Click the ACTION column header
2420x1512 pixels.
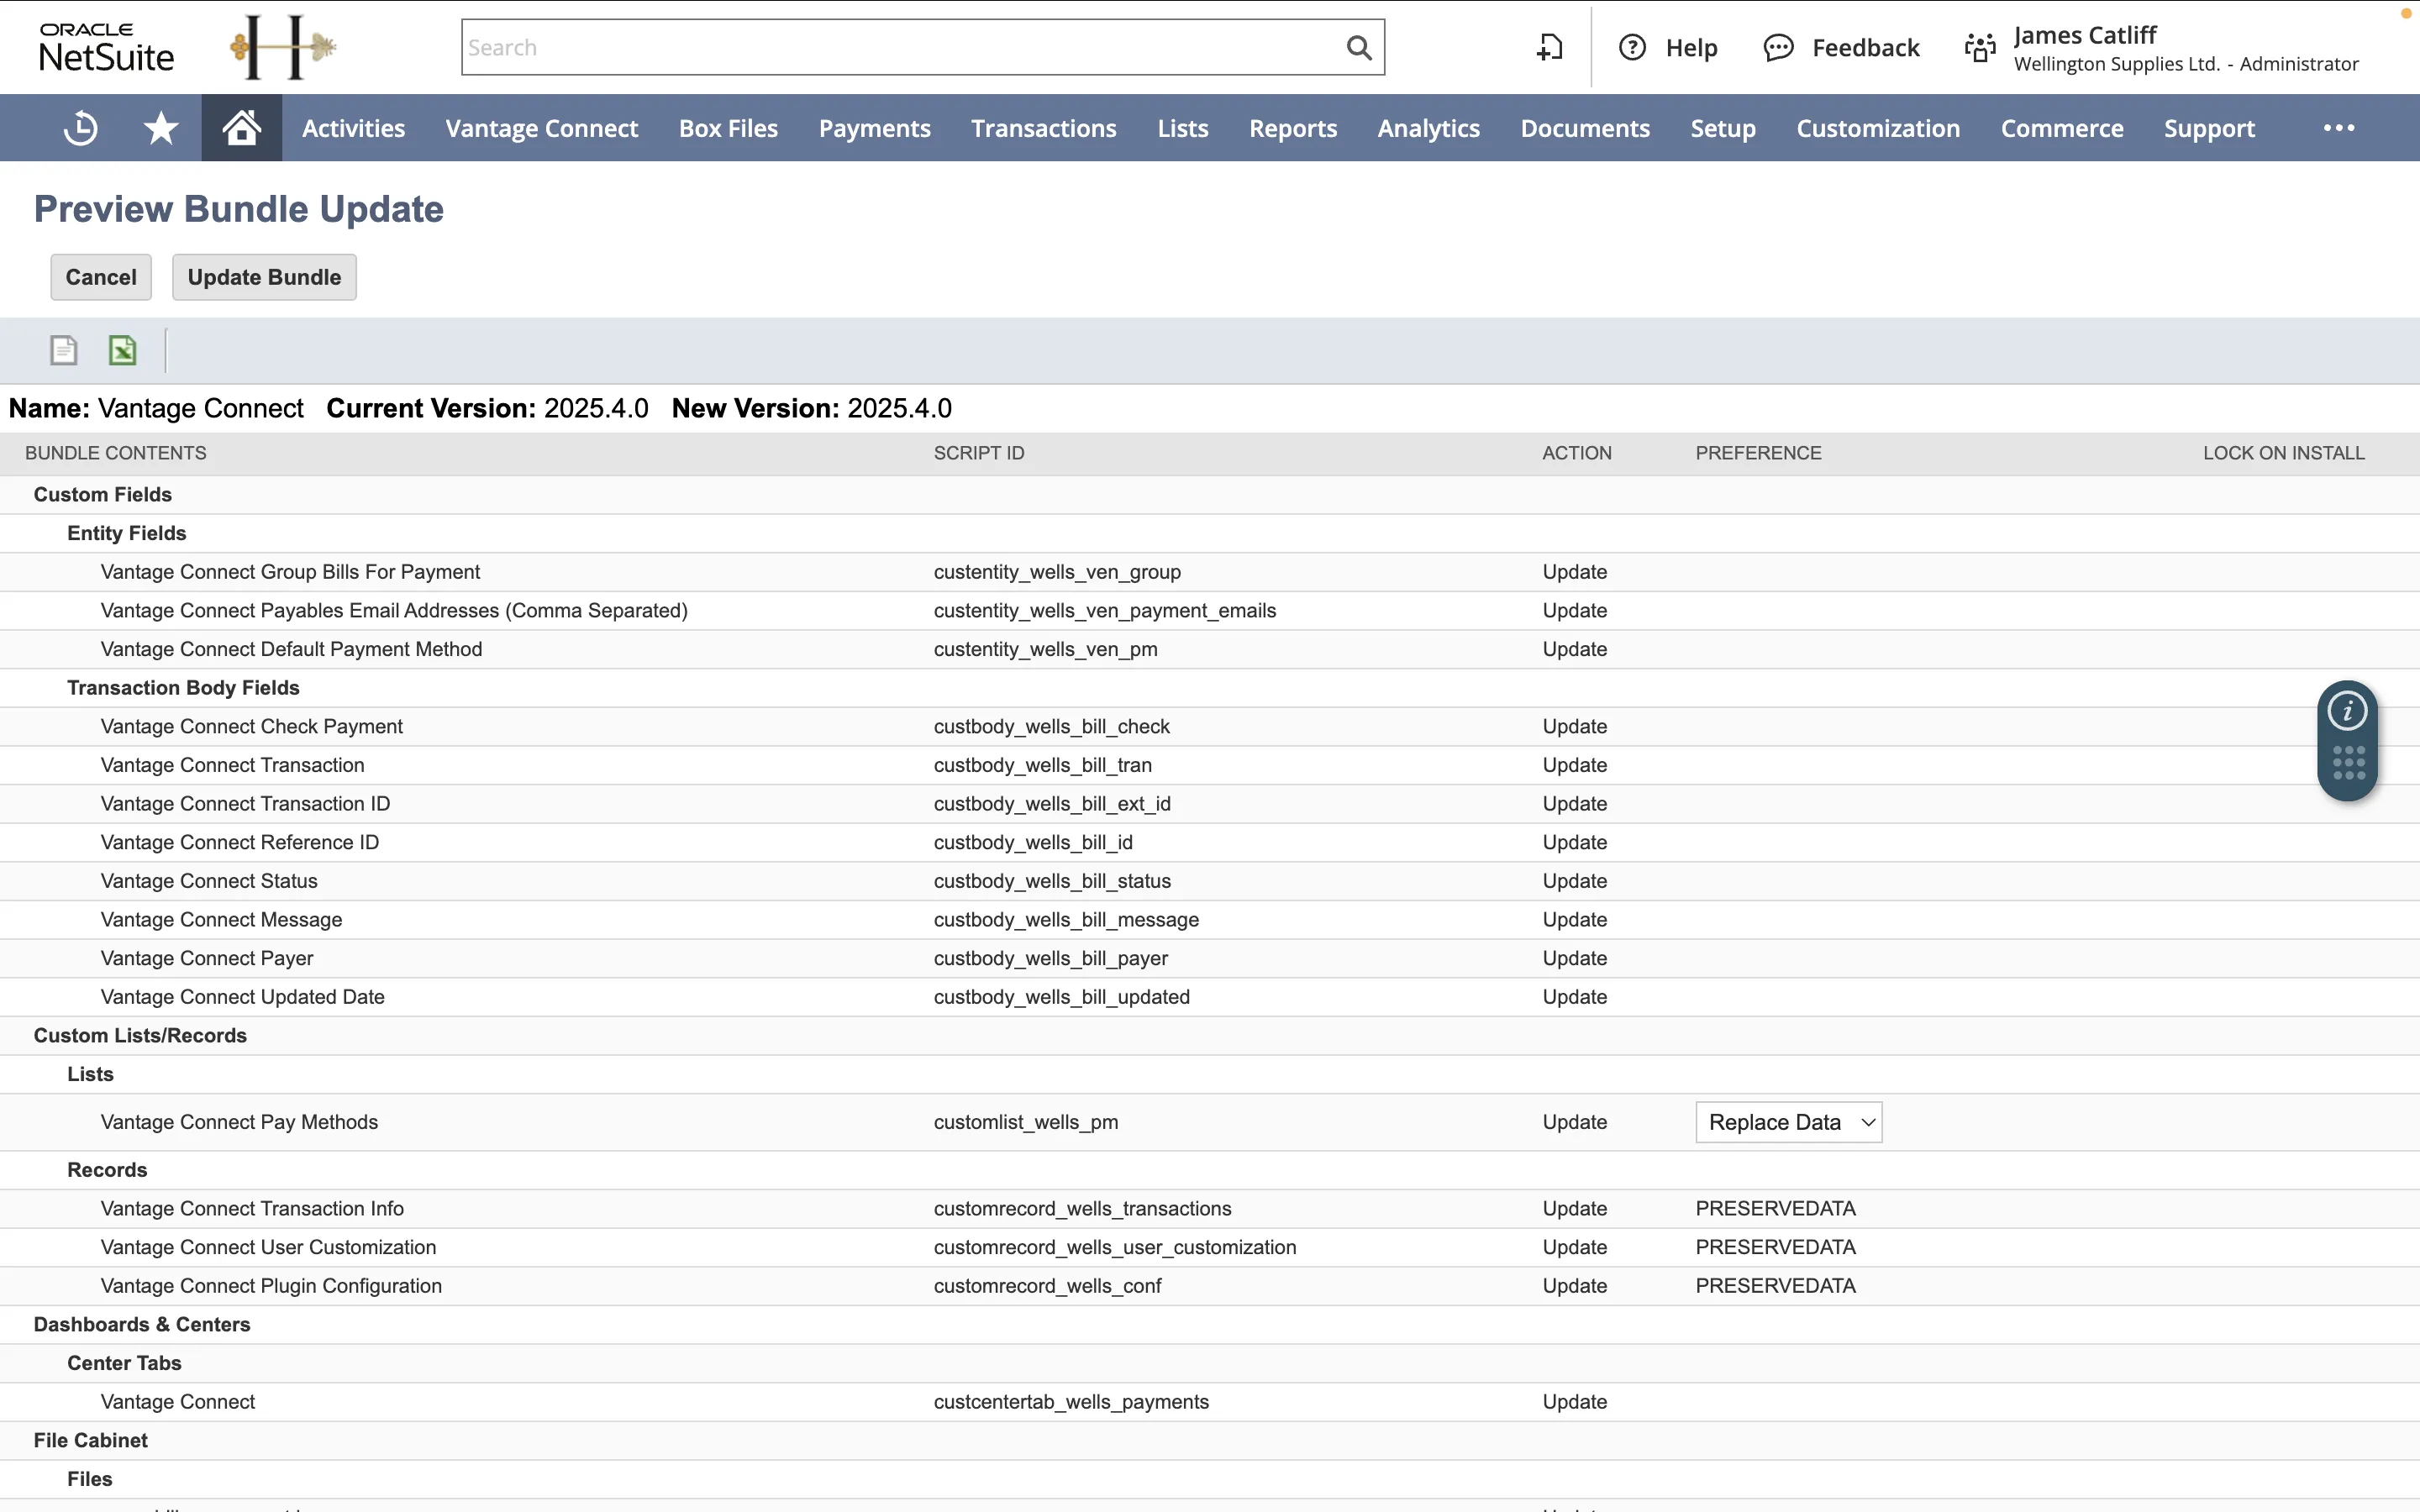point(1577,453)
